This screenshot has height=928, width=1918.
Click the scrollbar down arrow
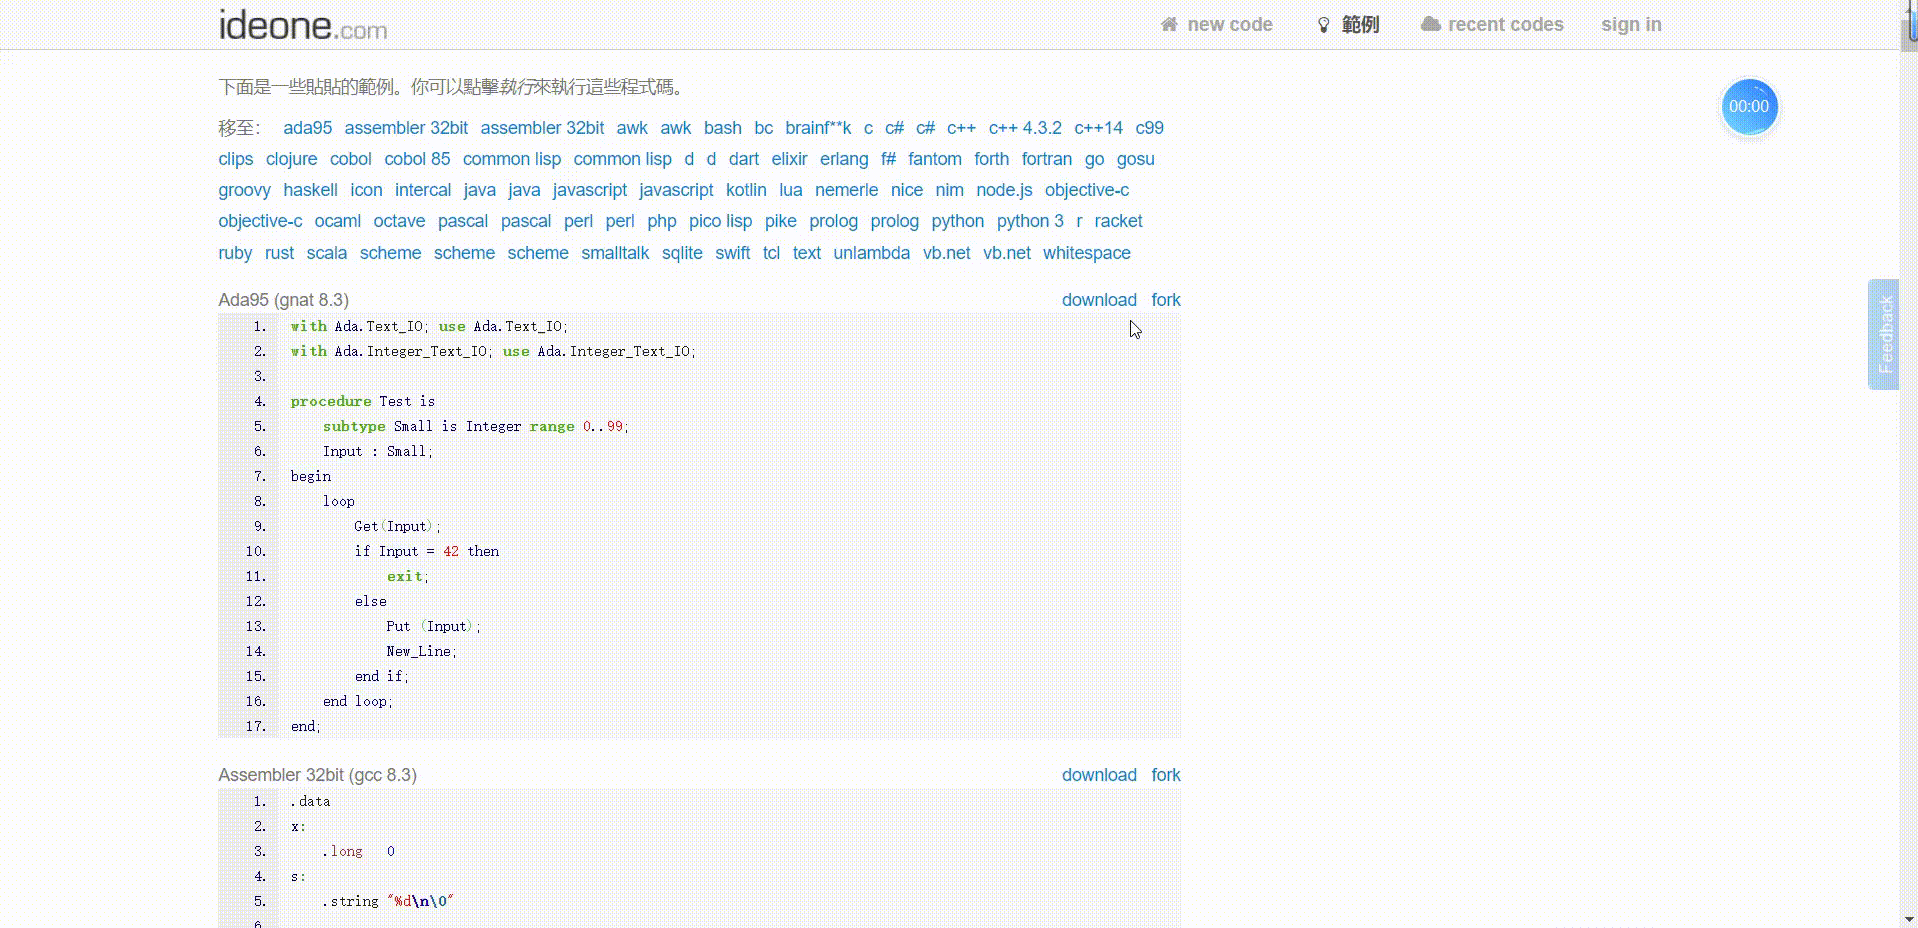1908,919
